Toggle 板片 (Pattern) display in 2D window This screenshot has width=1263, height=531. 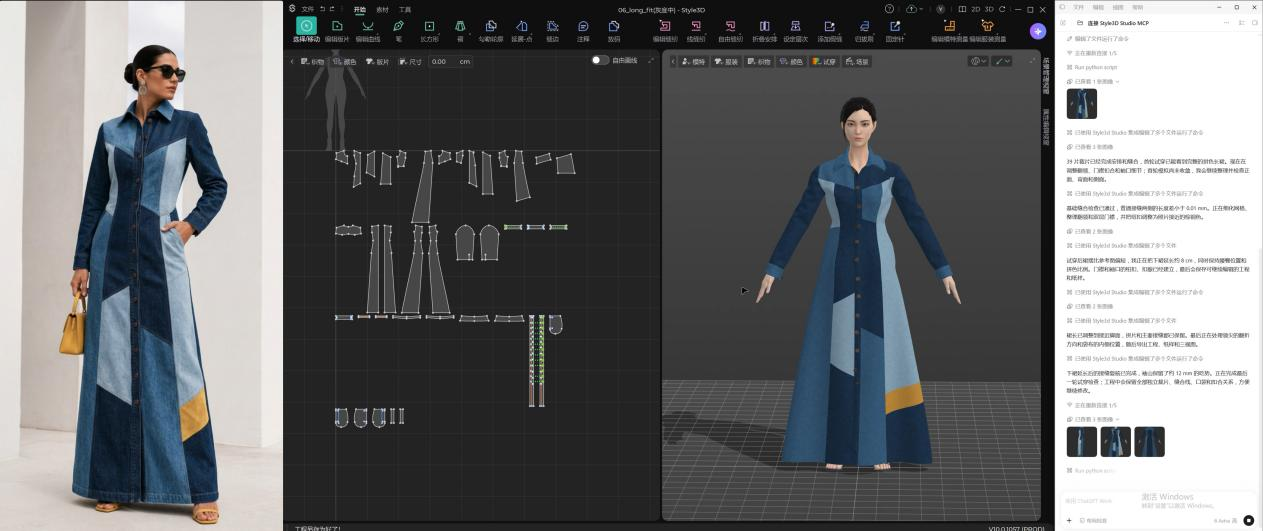377,61
